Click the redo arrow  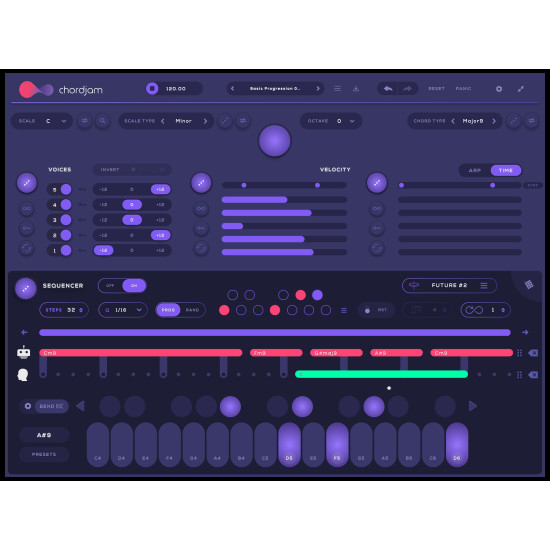click(x=407, y=88)
